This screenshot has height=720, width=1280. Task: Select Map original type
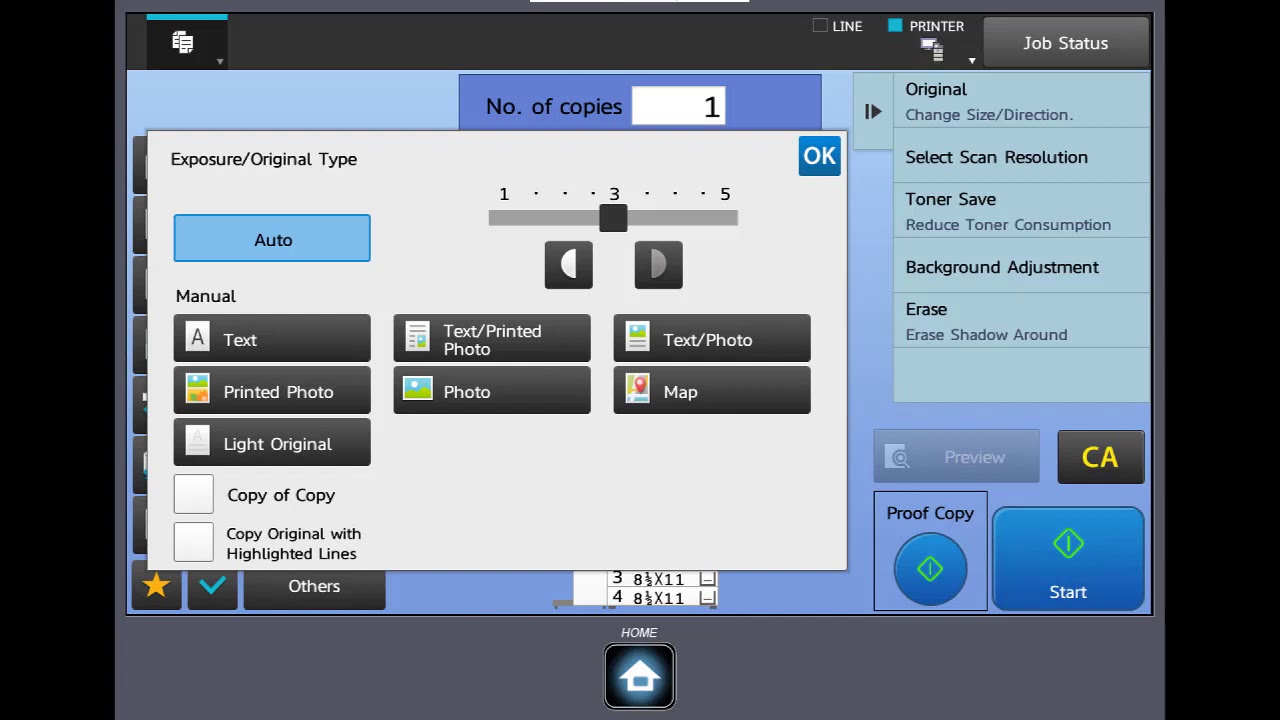(x=712, y=391)
